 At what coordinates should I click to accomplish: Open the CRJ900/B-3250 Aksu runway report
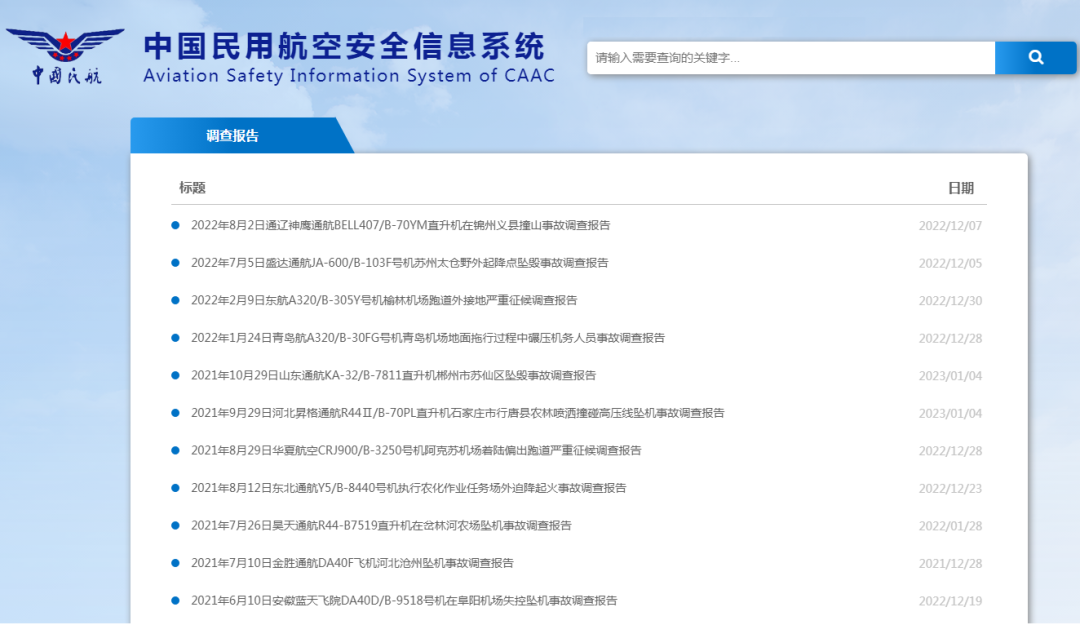(x=416, y=451)
